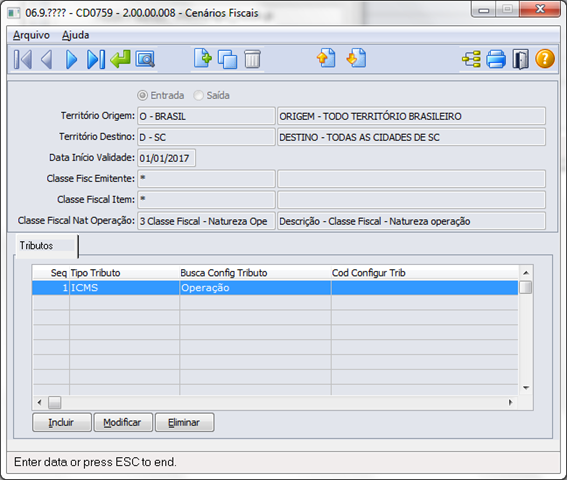Select the Saída radio button

tap(198, 95)
